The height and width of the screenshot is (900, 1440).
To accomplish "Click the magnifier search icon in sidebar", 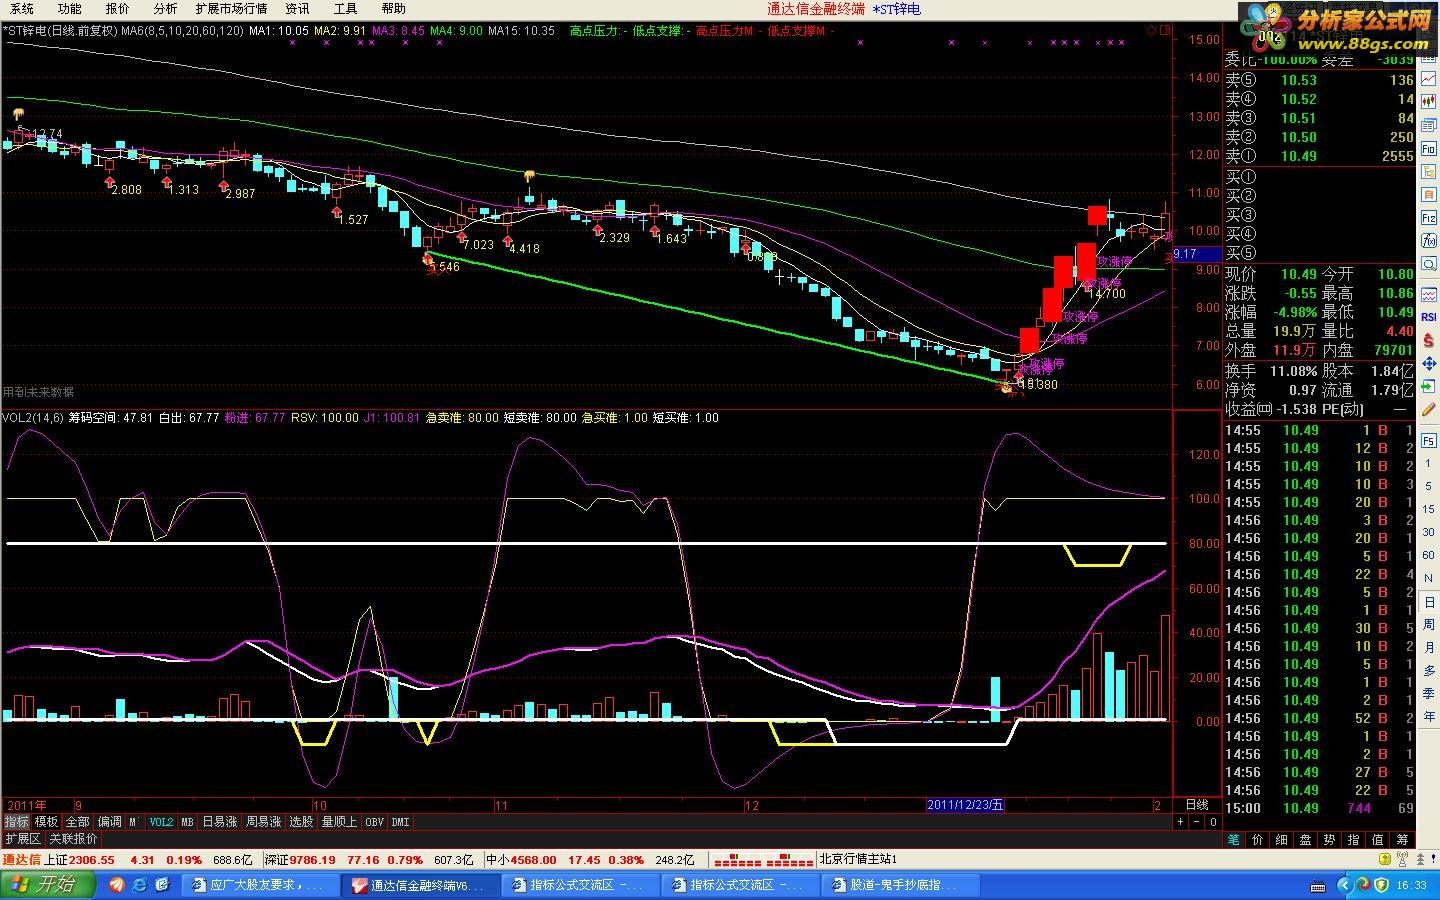I will pos(1429,263).
